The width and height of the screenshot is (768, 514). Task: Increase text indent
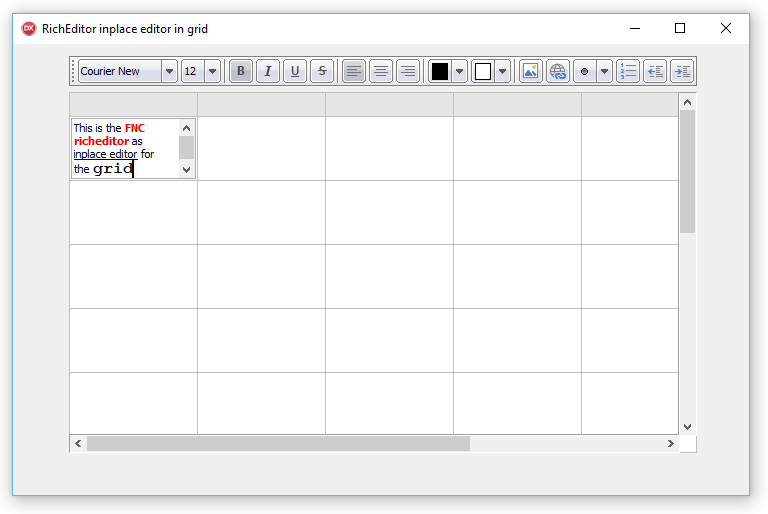(x=682, y=72)
